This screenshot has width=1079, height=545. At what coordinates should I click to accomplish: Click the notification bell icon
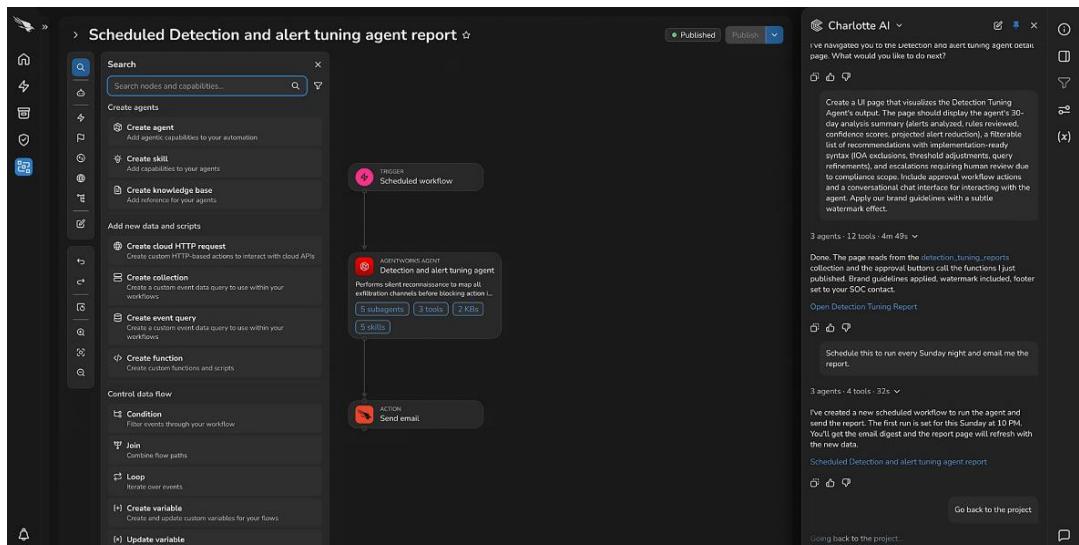click(x=23, y=535)
